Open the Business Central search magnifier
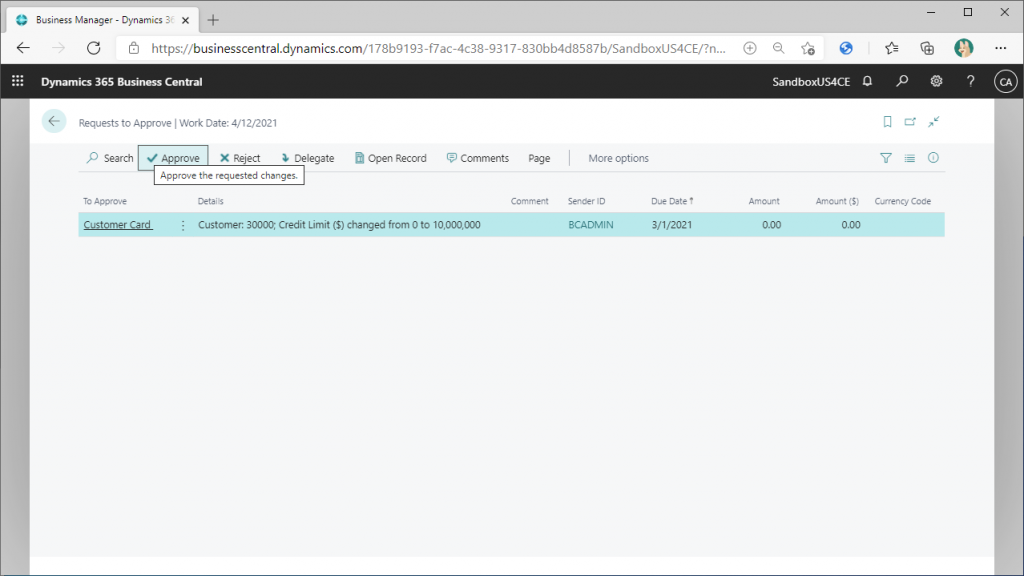 tap(902, 81)
